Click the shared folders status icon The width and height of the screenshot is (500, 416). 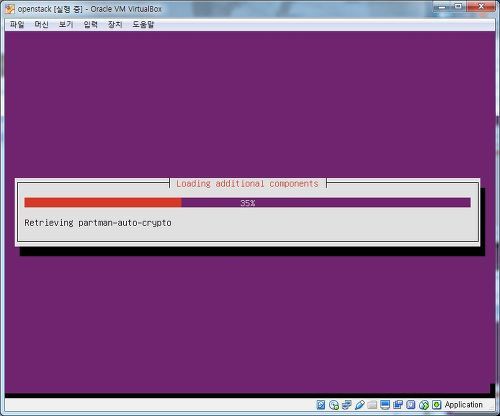click(x=372, y=405)
